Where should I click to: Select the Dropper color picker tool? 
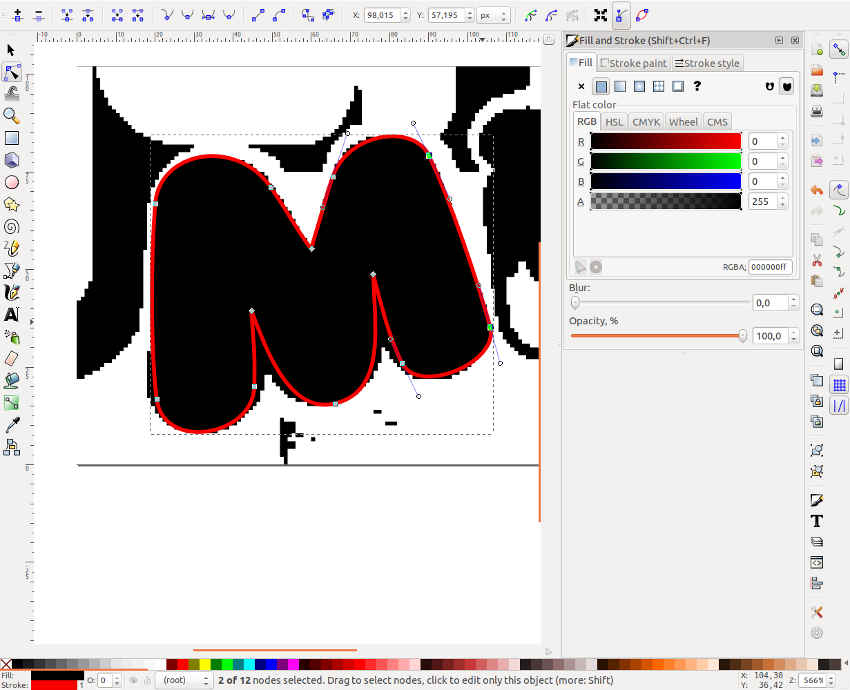coord(11,424)
